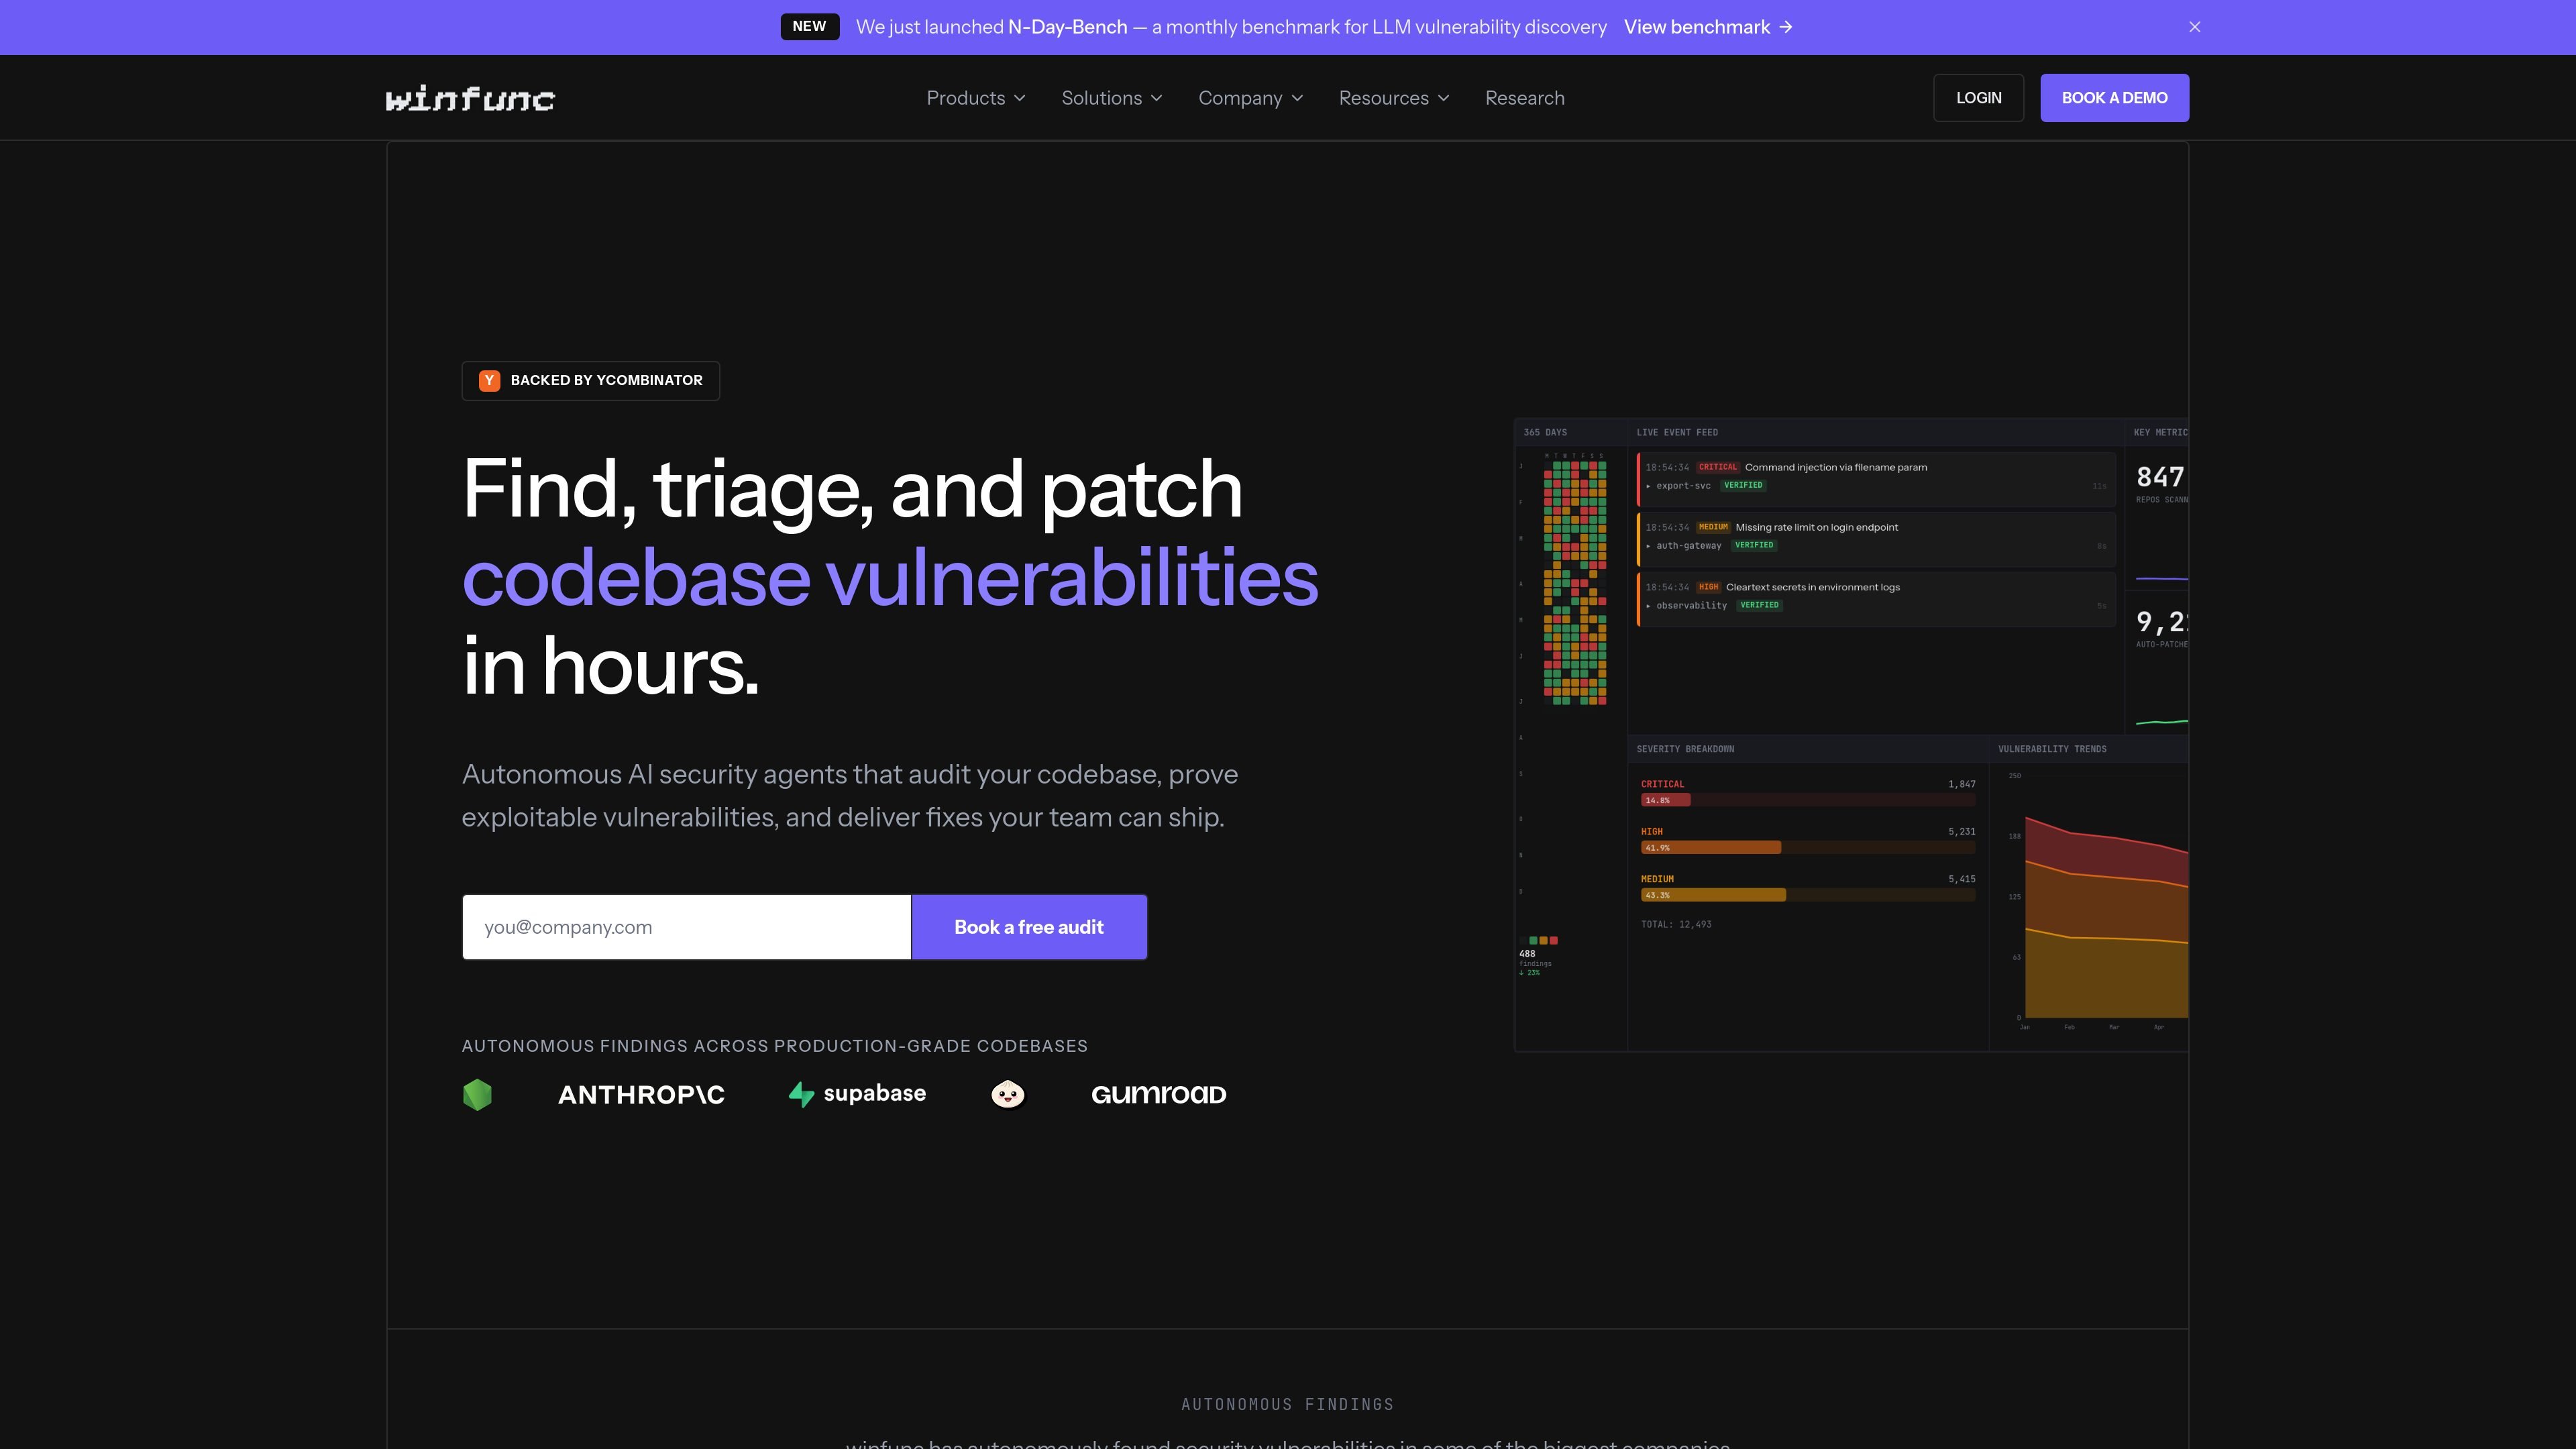Click the winfunc logo
This screenshot has height=1449, width=2576.
[x=470, y=98]
